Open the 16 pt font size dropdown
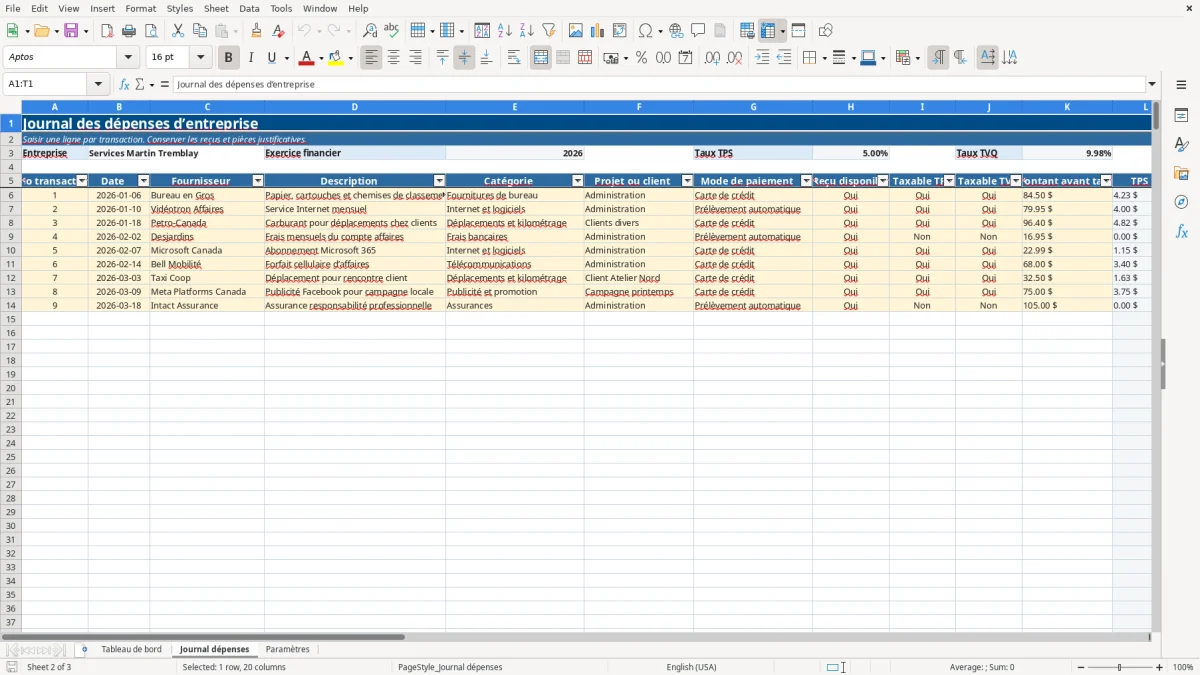1200x675 pixels. click(x=201, y=58)
